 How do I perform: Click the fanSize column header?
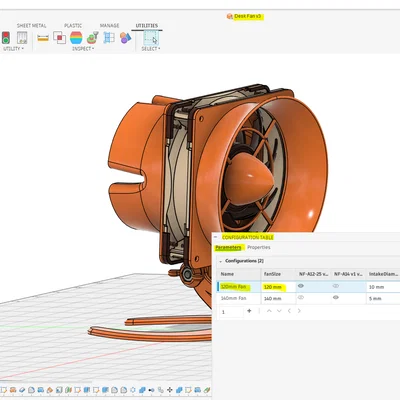pos(278,274)
